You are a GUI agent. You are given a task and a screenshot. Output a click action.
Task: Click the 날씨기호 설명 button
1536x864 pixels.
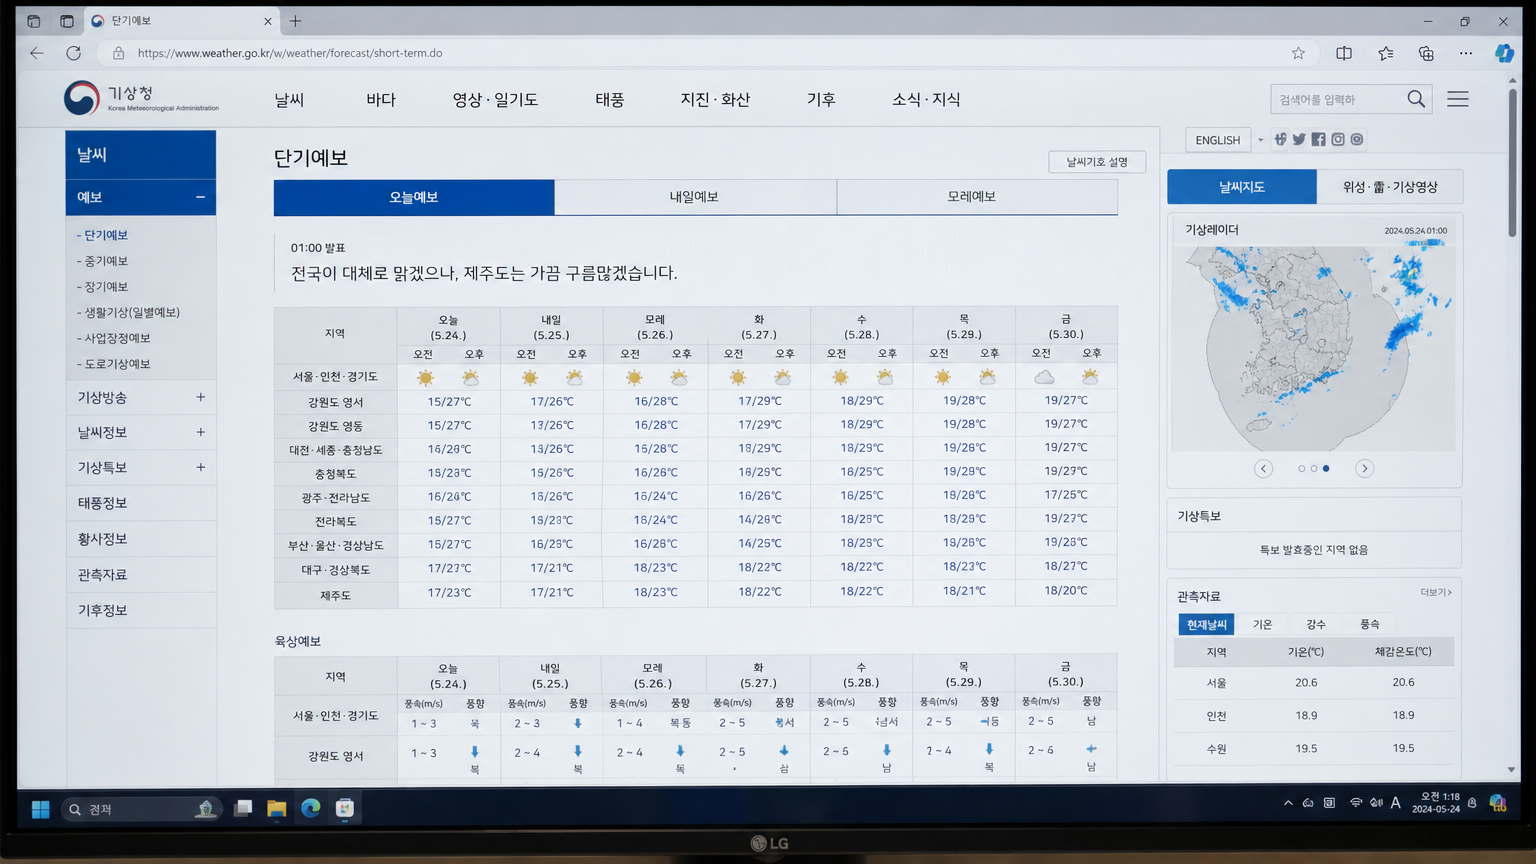click(x=1097, y=162)
